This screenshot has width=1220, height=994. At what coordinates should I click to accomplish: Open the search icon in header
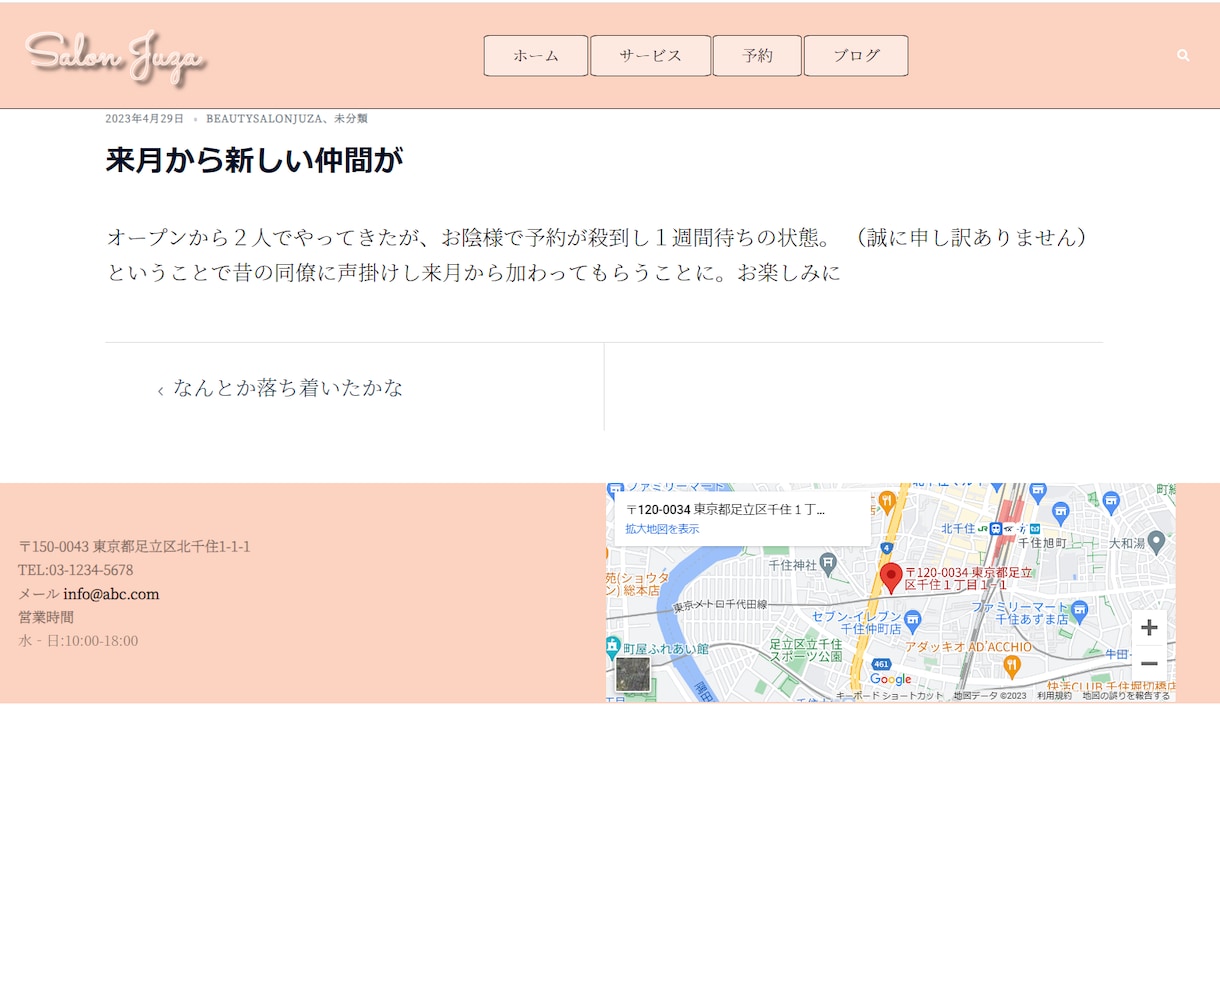pyautogui.click(x=1183, y=55)
